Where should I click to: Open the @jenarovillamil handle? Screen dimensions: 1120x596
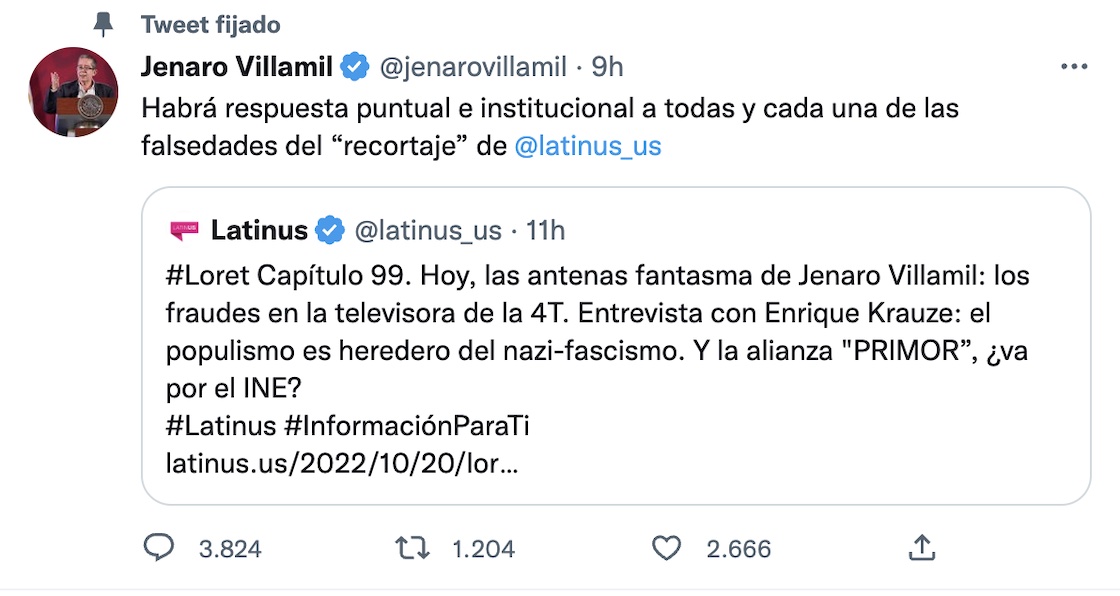coord(470,67)
